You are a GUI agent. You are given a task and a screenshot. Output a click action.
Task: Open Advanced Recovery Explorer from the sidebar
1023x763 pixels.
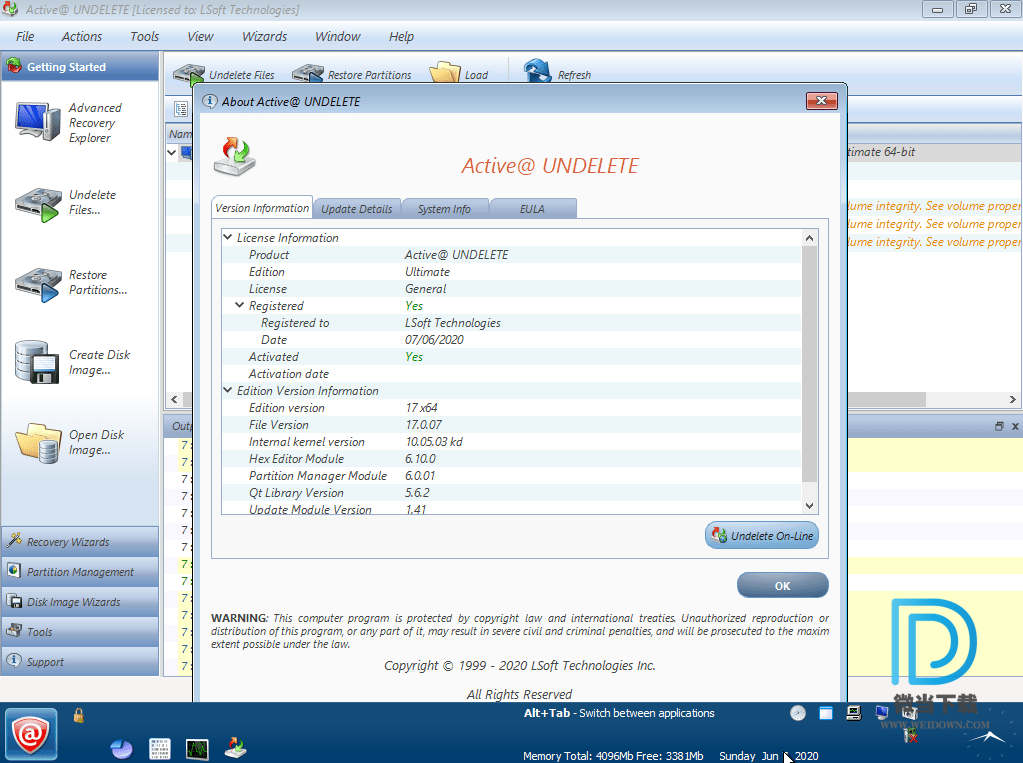[69, 122]
